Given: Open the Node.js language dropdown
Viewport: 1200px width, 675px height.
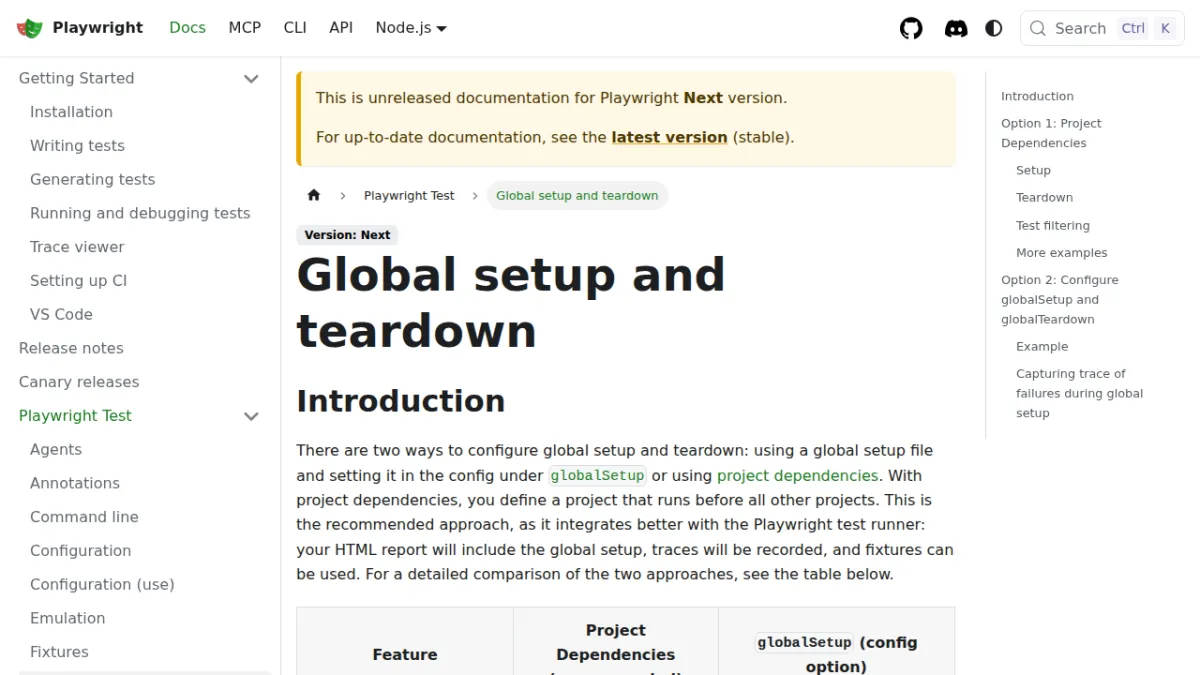Looking at the screenshot, I should 411,28.
